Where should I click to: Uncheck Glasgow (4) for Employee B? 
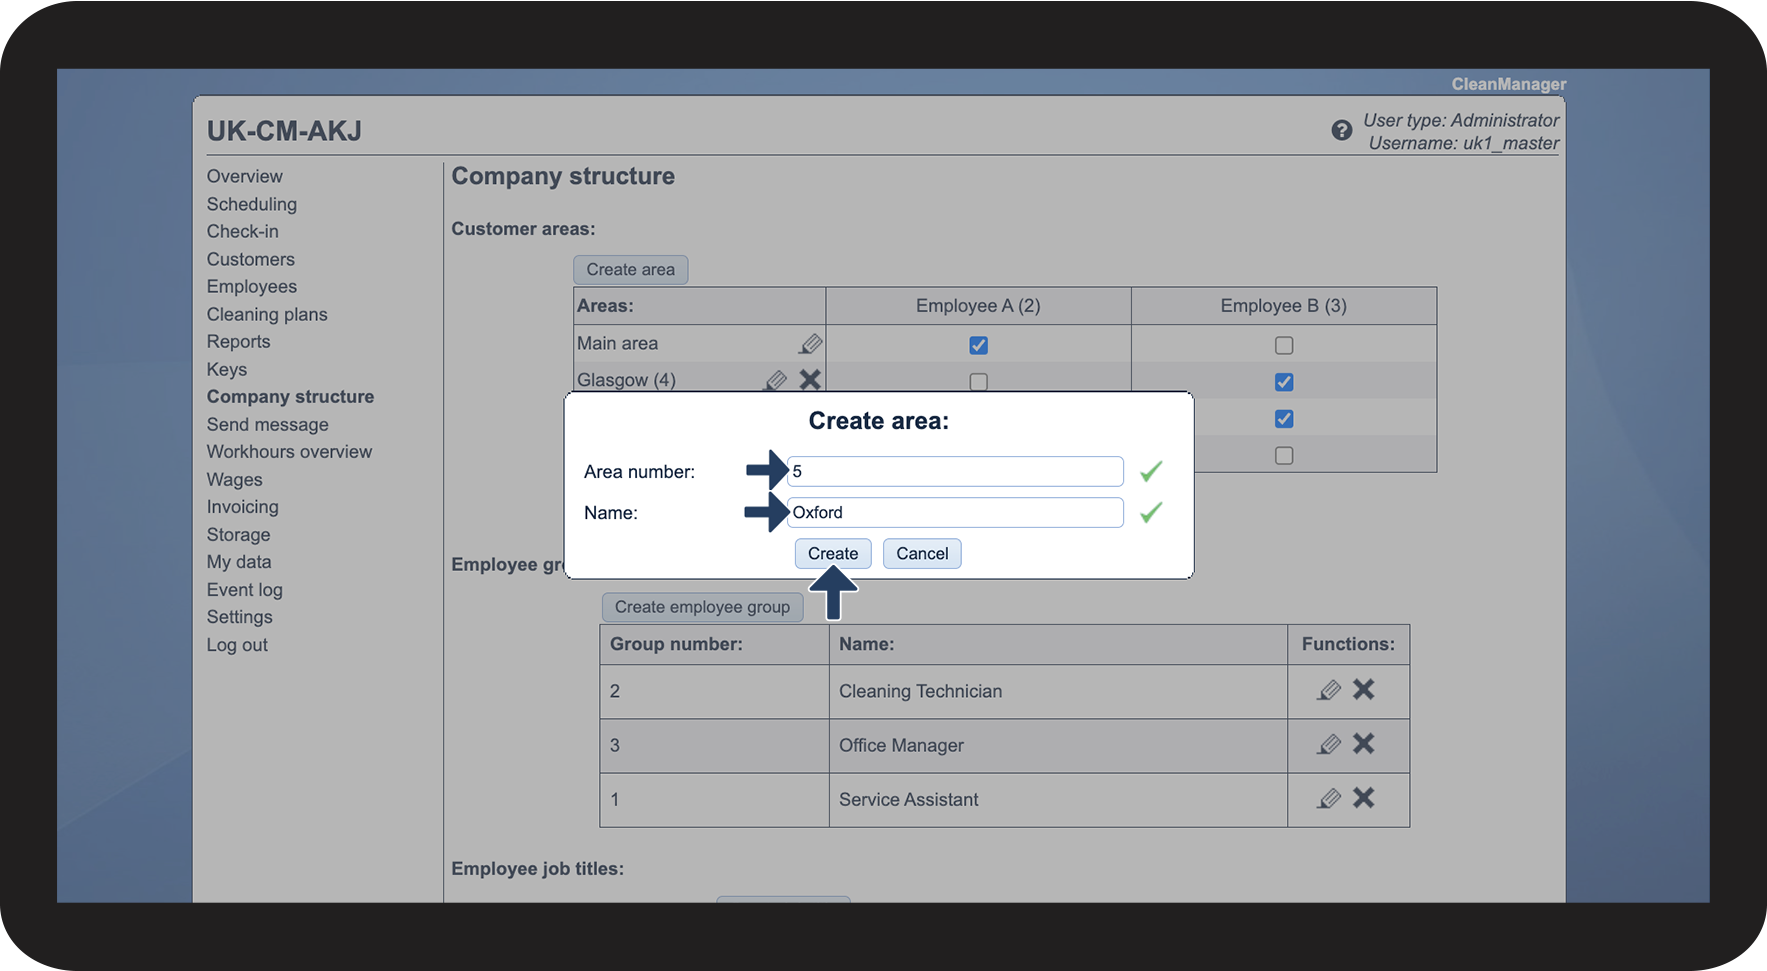[1284, 382]
